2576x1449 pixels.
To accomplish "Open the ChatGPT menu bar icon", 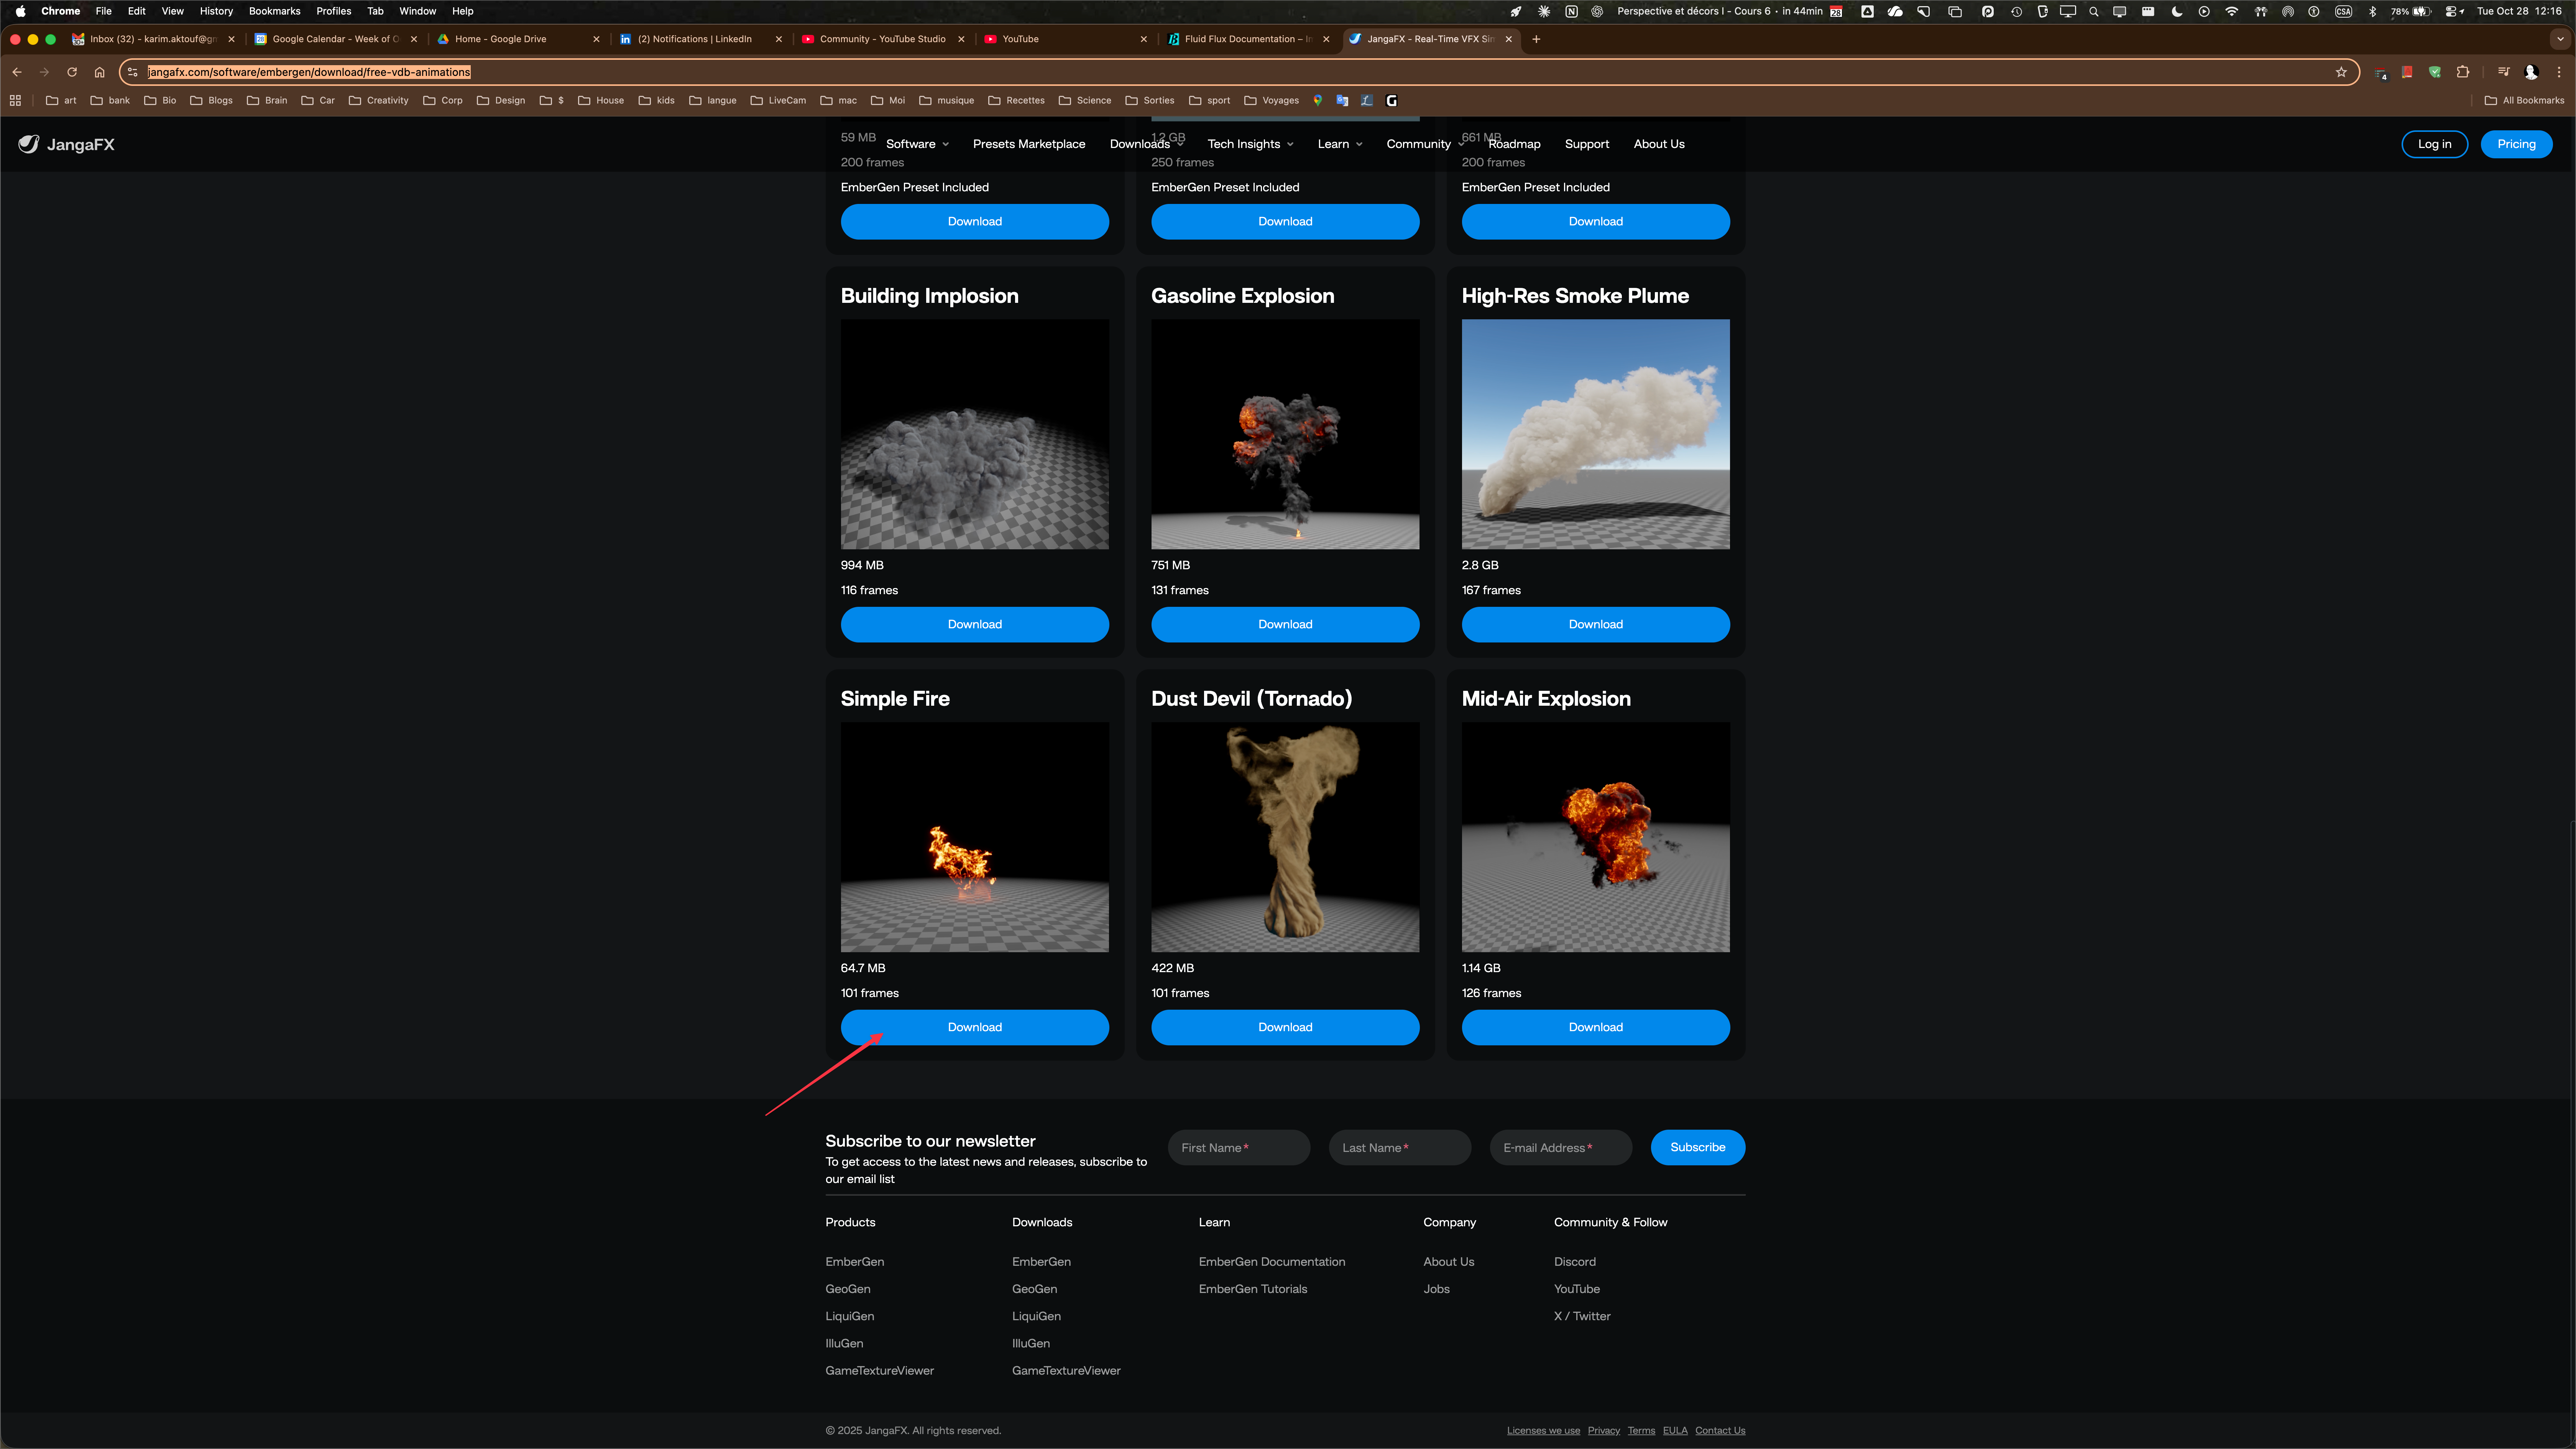I will [x=1597, y=12].
